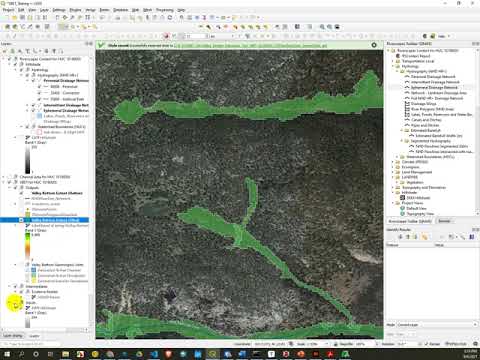Click the magnifier zoom icon in second toolbar row
Image resolution: width=480 pixels, height=360 pixels.
[x=322, y=27]
